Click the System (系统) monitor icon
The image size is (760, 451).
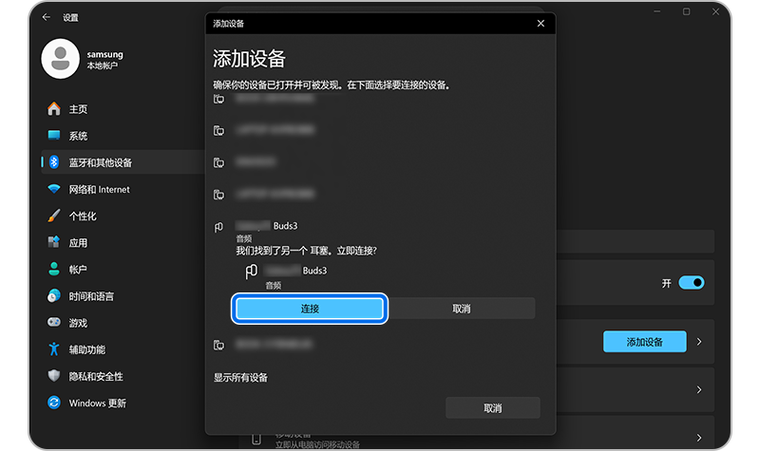point(54,135)
